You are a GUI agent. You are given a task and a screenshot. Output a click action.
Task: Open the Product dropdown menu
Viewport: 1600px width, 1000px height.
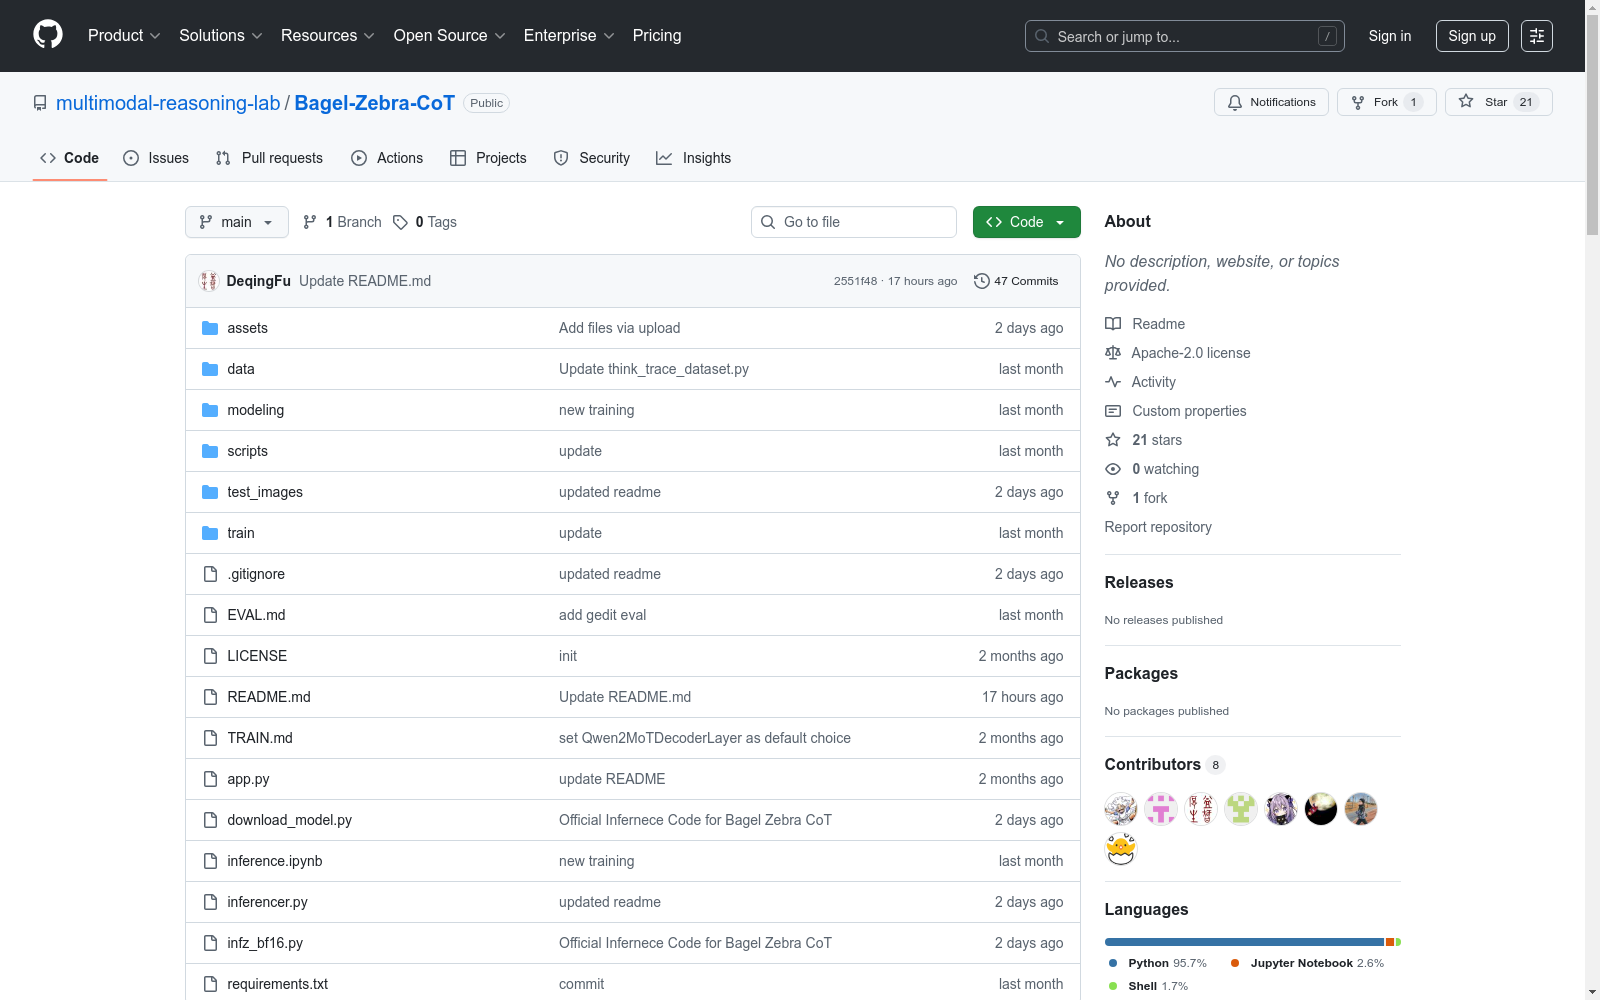coord(124,36)
